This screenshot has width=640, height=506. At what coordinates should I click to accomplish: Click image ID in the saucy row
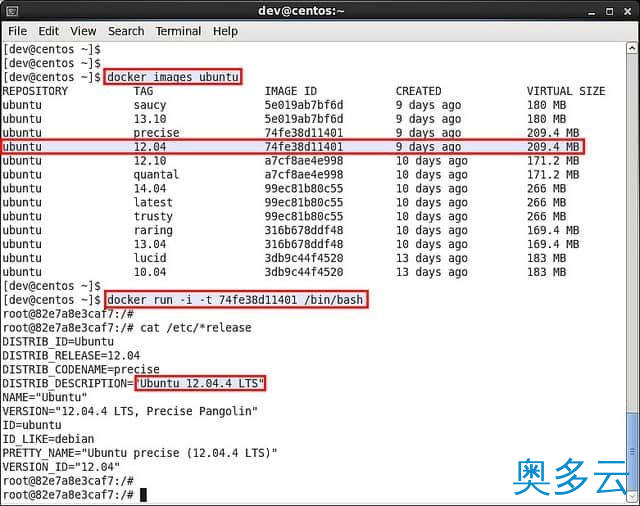point(304,105)
